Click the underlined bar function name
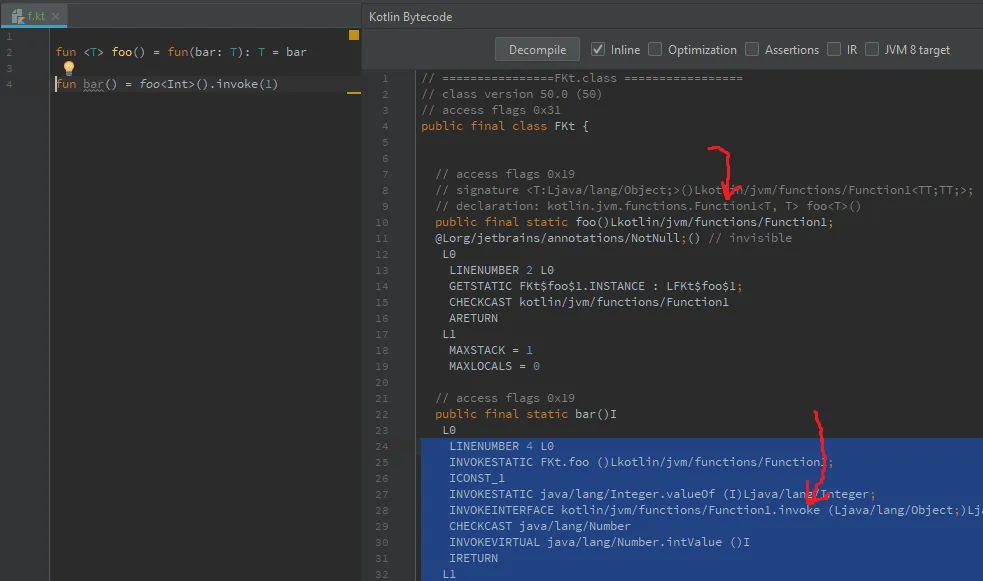983x581 pixels. pyautogui.click(x=93, y=84)
